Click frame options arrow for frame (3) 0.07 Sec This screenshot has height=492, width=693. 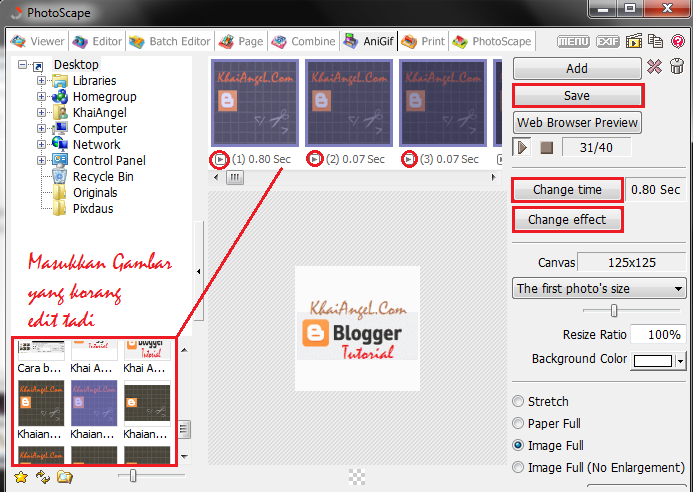pyautogui.click(x=409, y=159)
